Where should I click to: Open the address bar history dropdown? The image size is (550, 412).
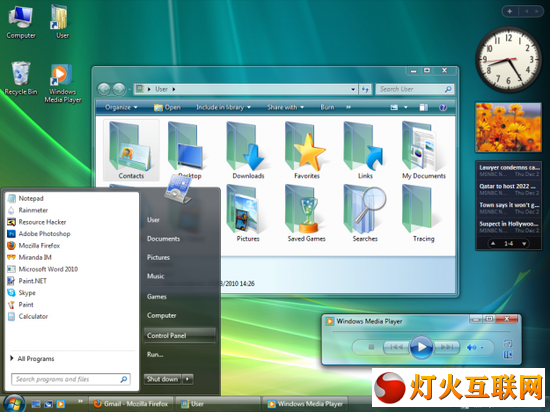[x=353, y=89]
